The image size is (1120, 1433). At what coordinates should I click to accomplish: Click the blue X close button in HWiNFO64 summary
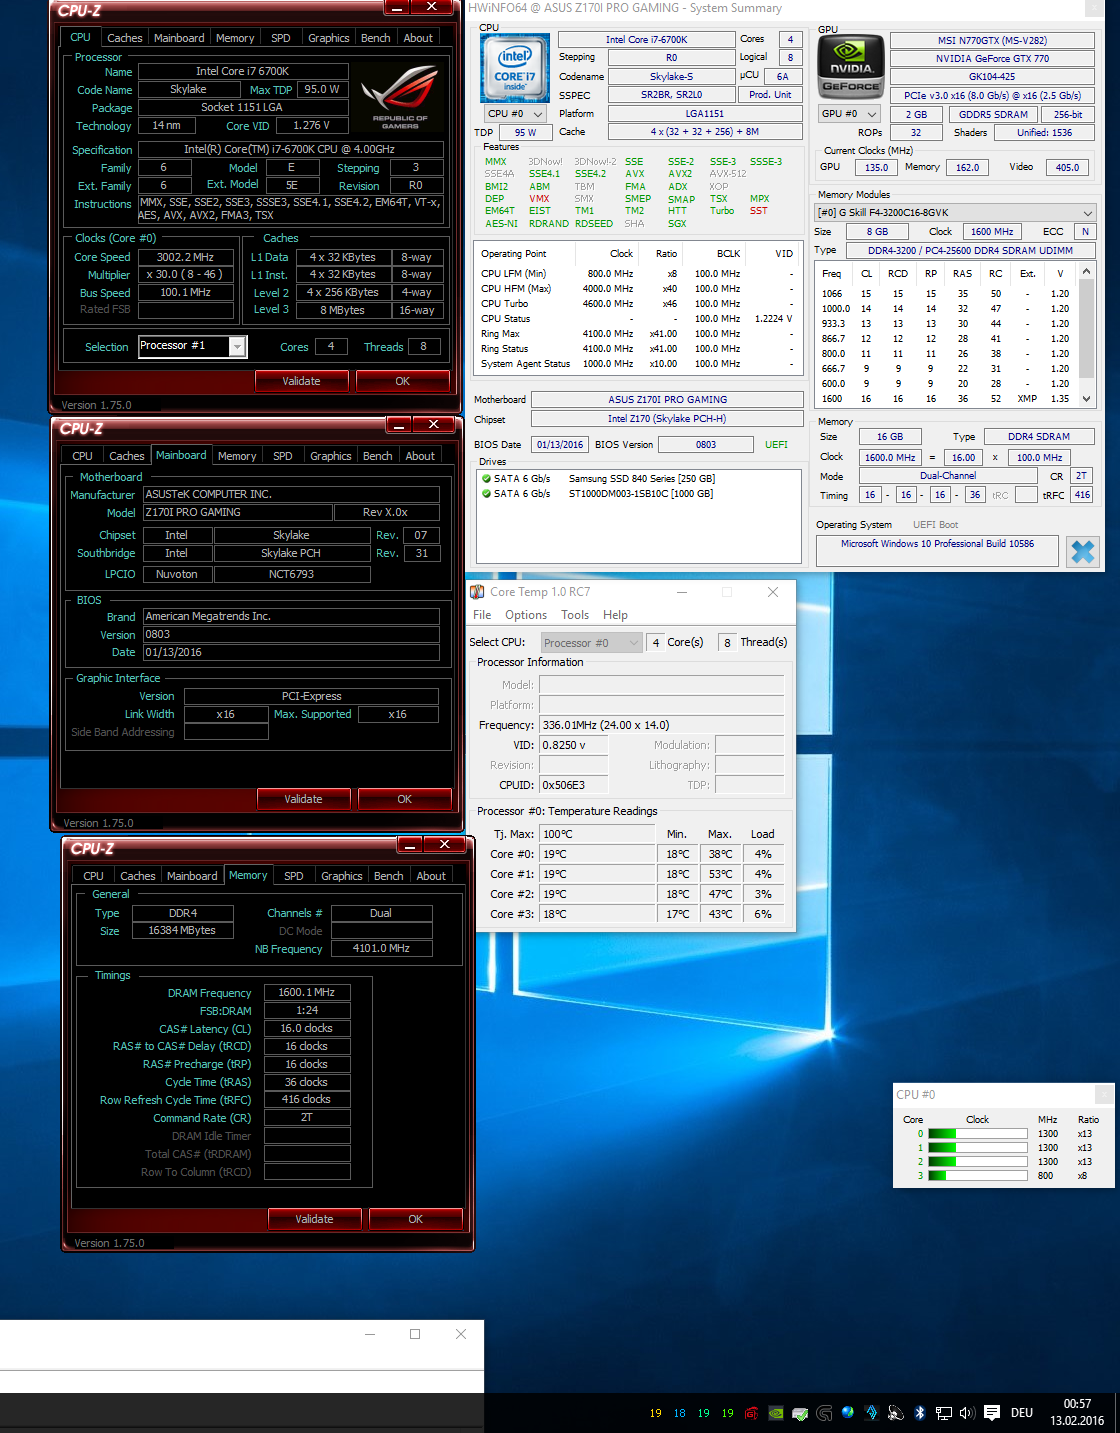1082,552
